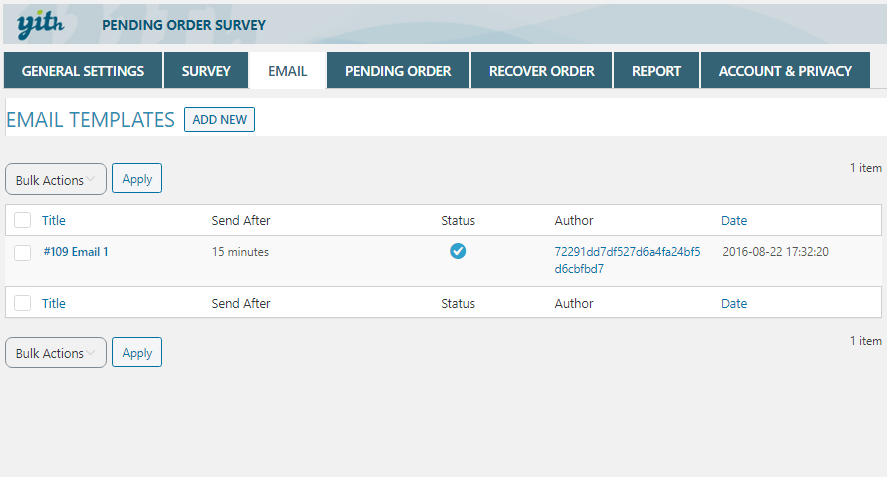
Task: Open the Account & Privacy tab
Action: (x=785, y=71)
